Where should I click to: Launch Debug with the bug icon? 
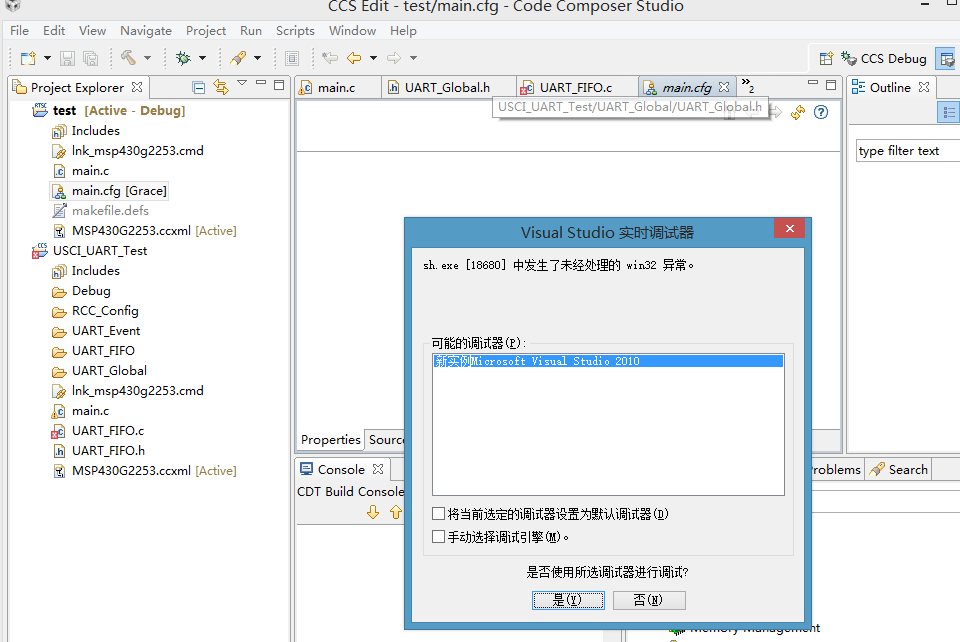183,58
